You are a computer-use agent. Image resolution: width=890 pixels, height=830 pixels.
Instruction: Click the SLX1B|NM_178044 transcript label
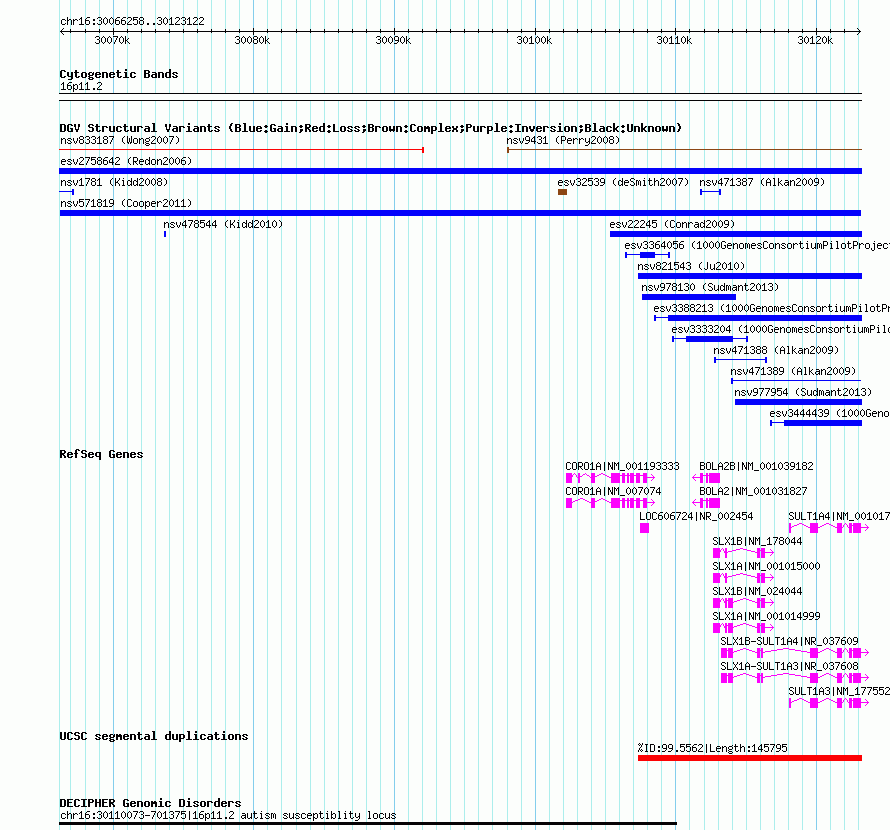(x=757, y=541)
